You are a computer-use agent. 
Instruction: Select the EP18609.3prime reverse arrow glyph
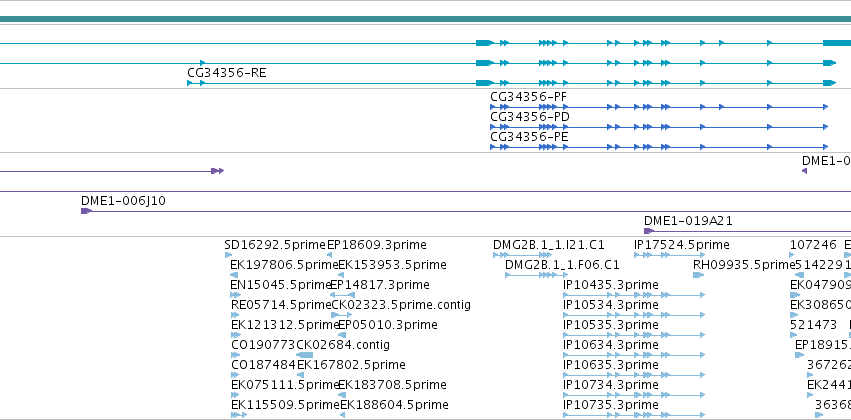pos(329,255)
